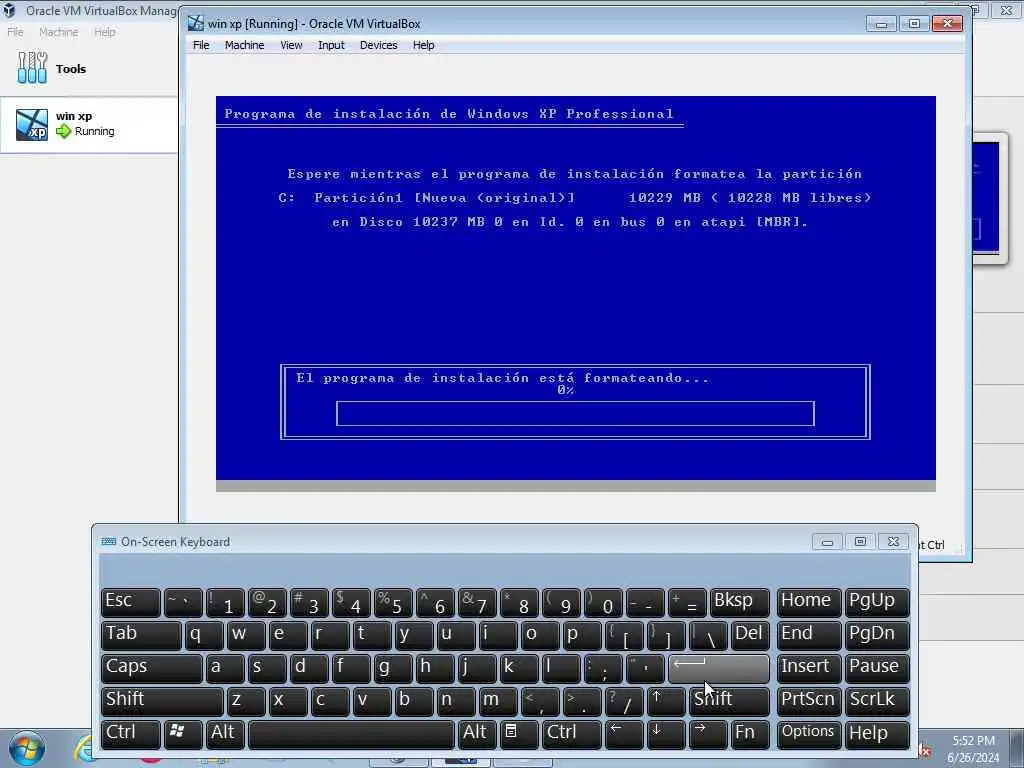The width and height of the screenshot is (1024, 768).
Task: Click the Windows logo key on keyboard
Action: (183, 733)
